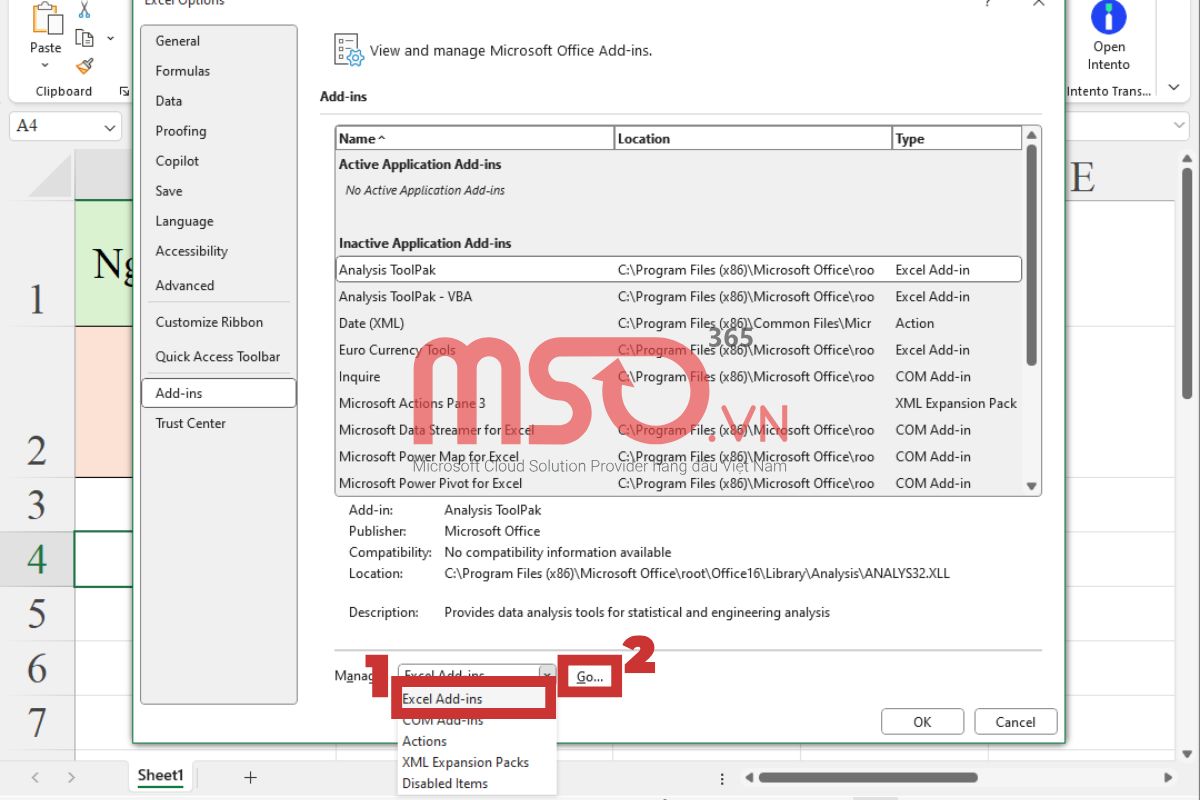This screenshot has height=800, width=1200.
Task: Go to previous sheet with left arrow
Action: pyautogui.click(x=36, y=777)
